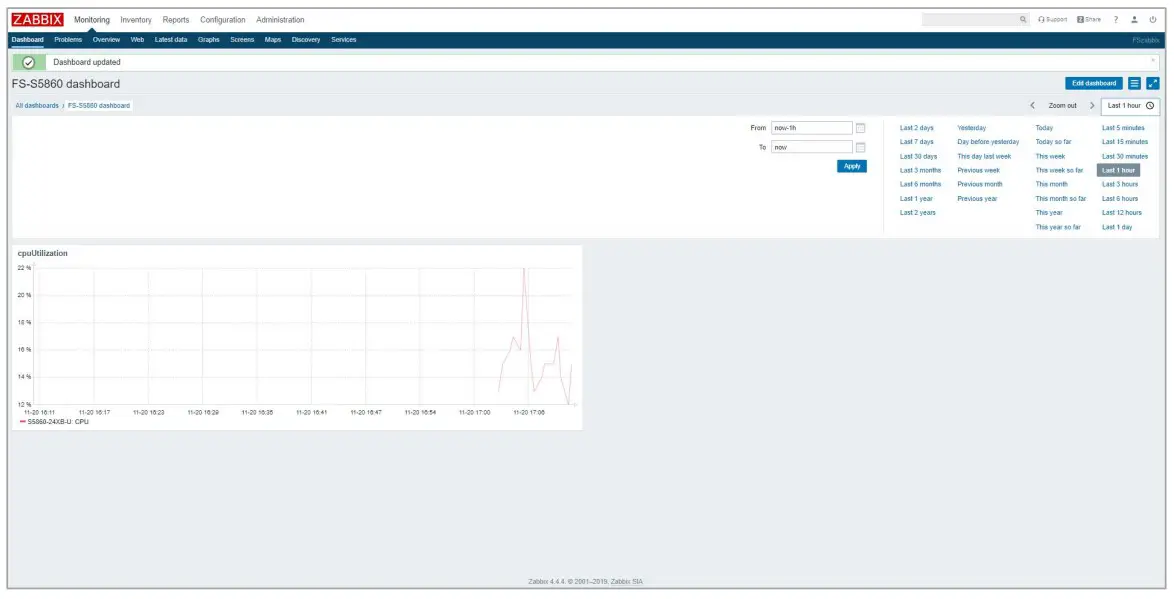Screen dimensions: 1174x599
Task: Open the Screens submenu
Action: 242,40
